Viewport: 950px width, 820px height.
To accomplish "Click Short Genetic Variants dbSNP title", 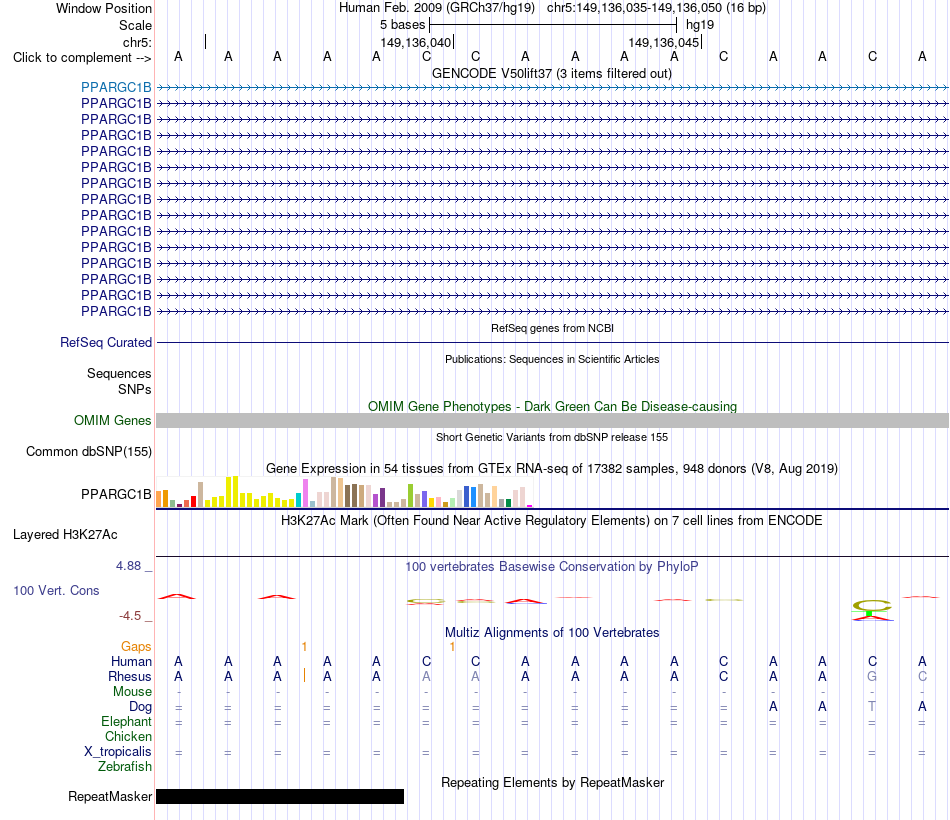I will [x=552, y=437].
